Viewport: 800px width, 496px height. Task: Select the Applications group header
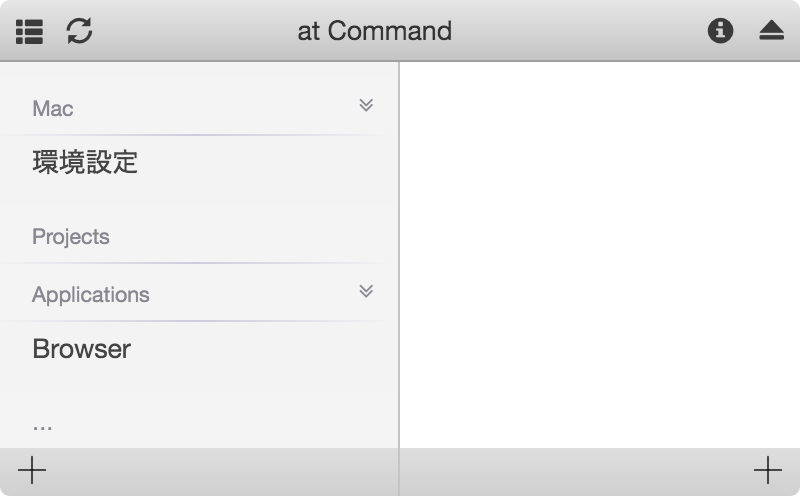[x=199, y=294]
